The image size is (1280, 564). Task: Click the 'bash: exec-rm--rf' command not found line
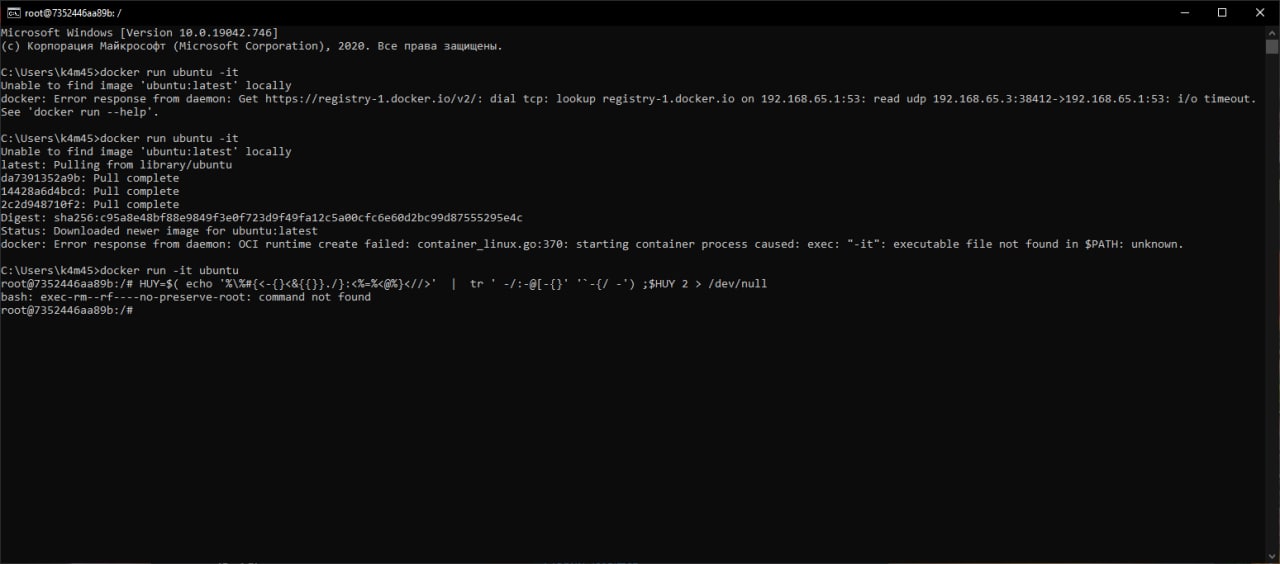click(185, 297)
